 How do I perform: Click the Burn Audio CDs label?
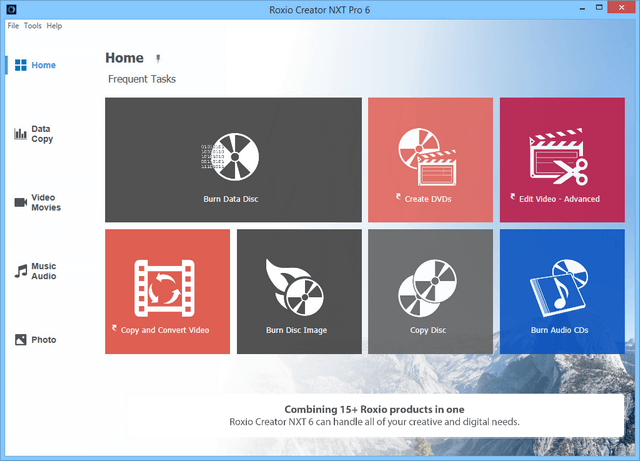[559, 330]
